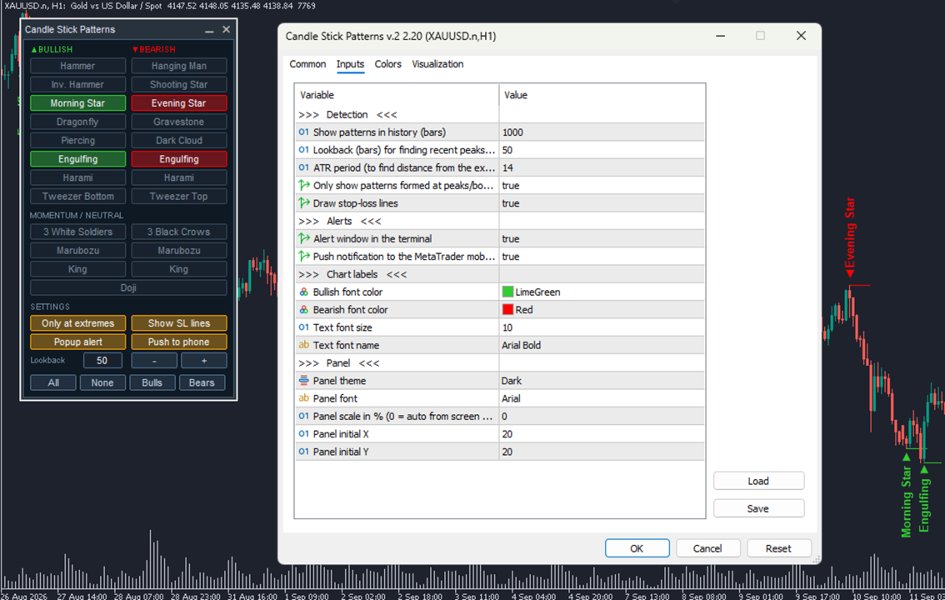Viewport: 945px width, 600px height.
Task: Close the Candle Stick Patterns panel
Action: click(226, 30)
